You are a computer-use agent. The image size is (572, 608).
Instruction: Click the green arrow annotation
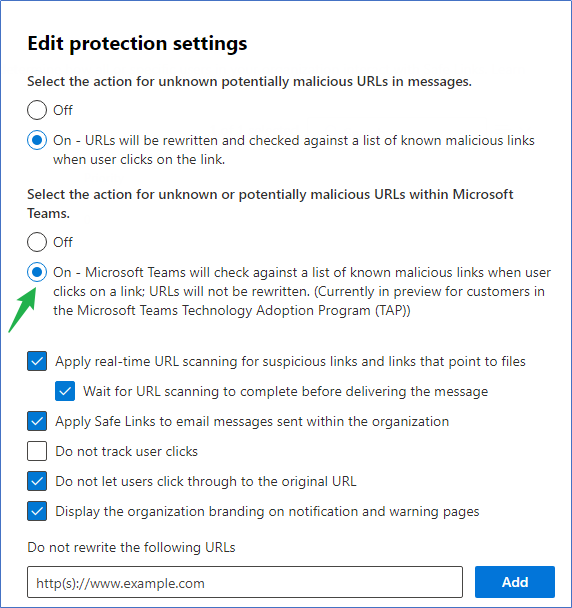tap(22, 309)
